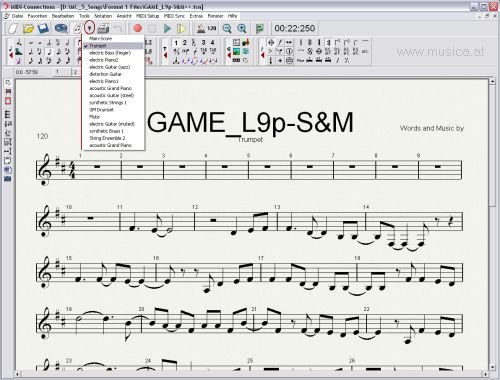Click the undo arrow icon

coord(117,29)
